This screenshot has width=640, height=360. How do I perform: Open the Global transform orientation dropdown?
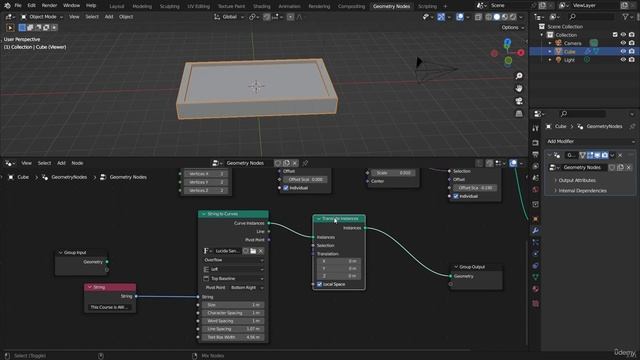pos(229,17)
